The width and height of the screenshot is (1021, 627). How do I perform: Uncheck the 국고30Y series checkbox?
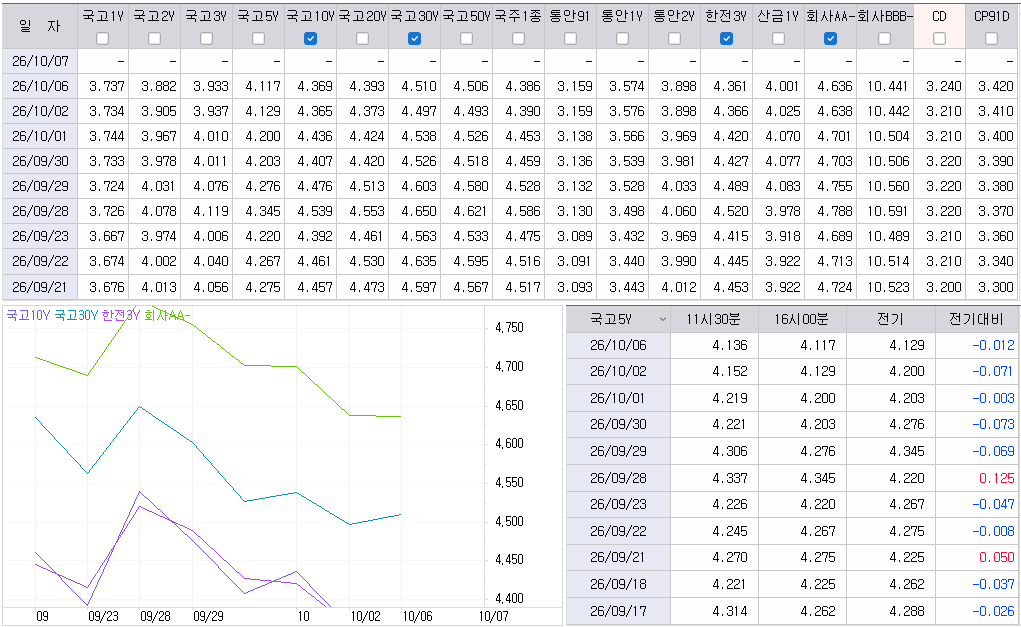coord(414,39)
